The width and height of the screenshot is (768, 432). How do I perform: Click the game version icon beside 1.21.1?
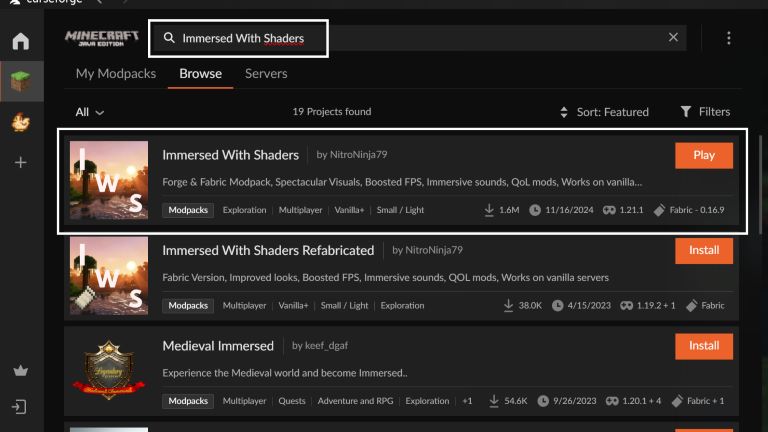[609, 210]
